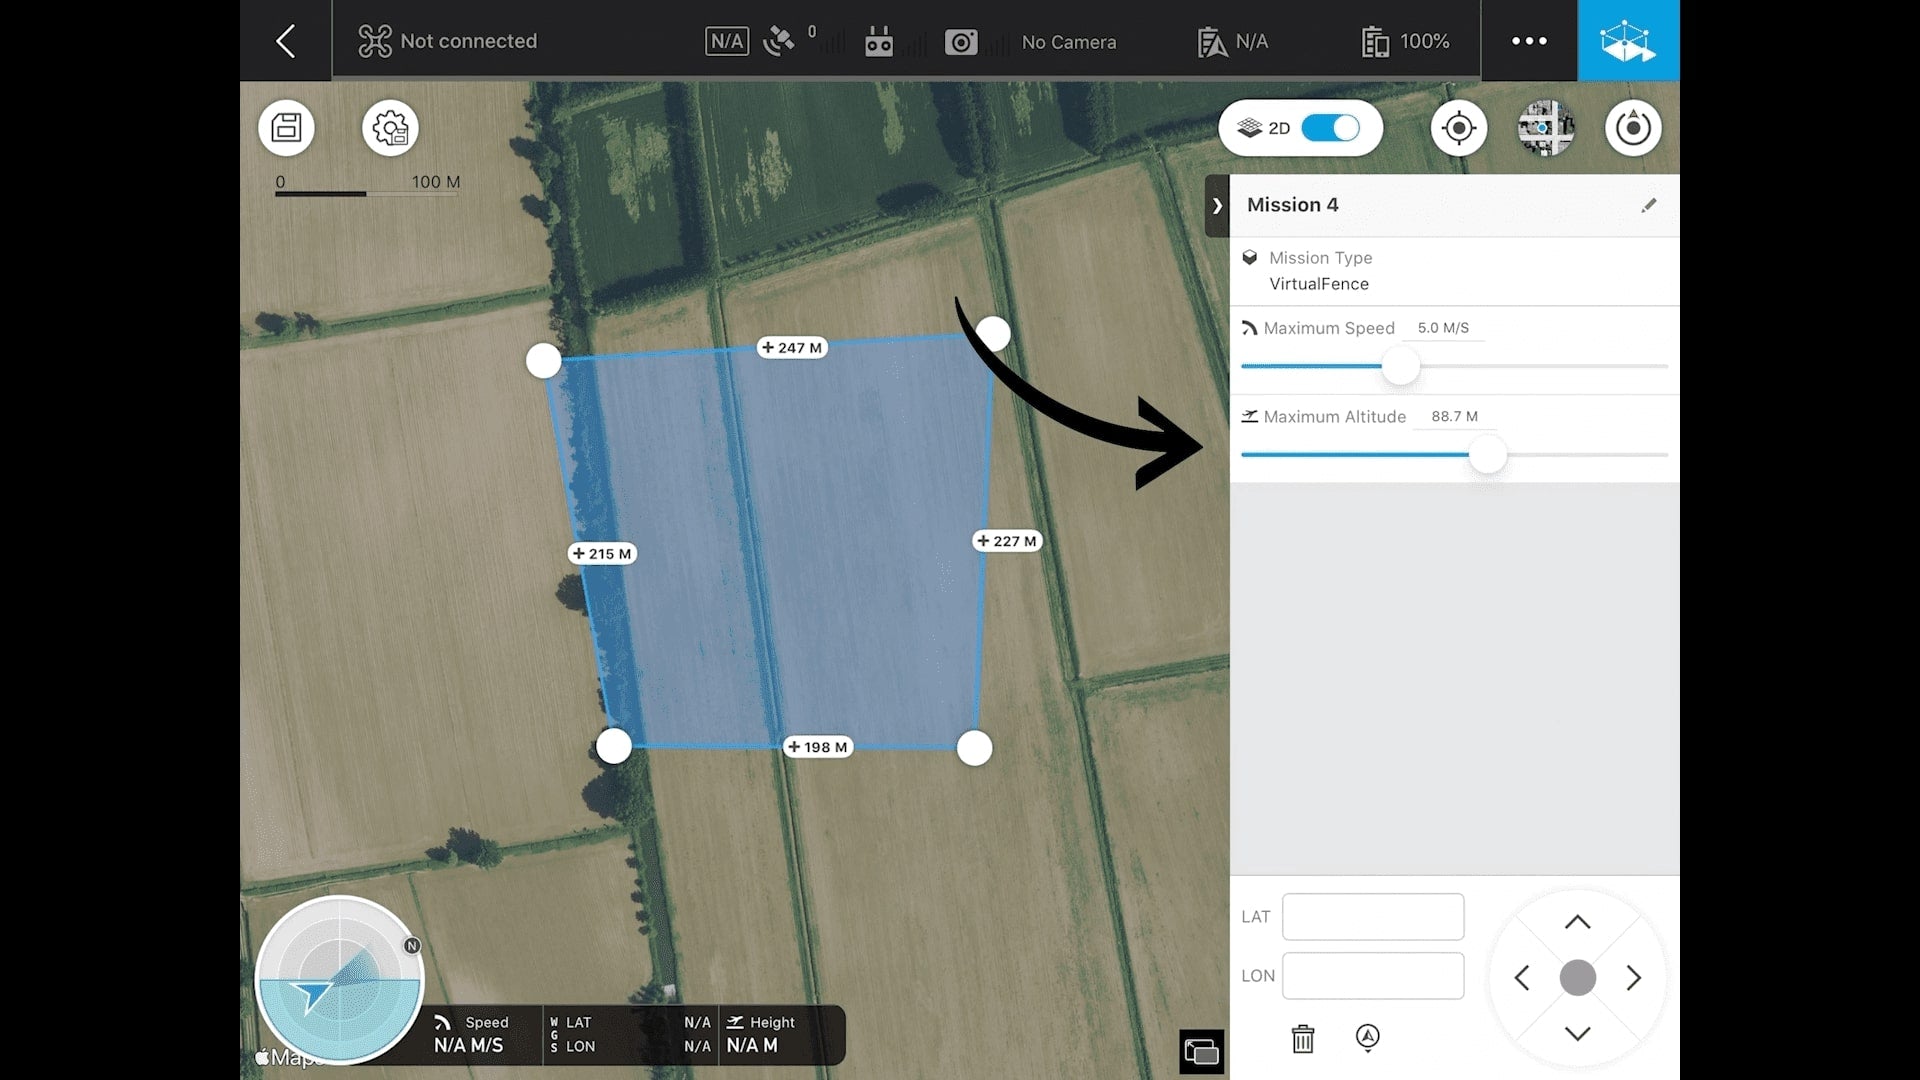The width and height of the screenshot is (1920, 1080).
Task: Collapse the Mission 4 side panel
Action: pyautogui.click(x=1217, y=206)
